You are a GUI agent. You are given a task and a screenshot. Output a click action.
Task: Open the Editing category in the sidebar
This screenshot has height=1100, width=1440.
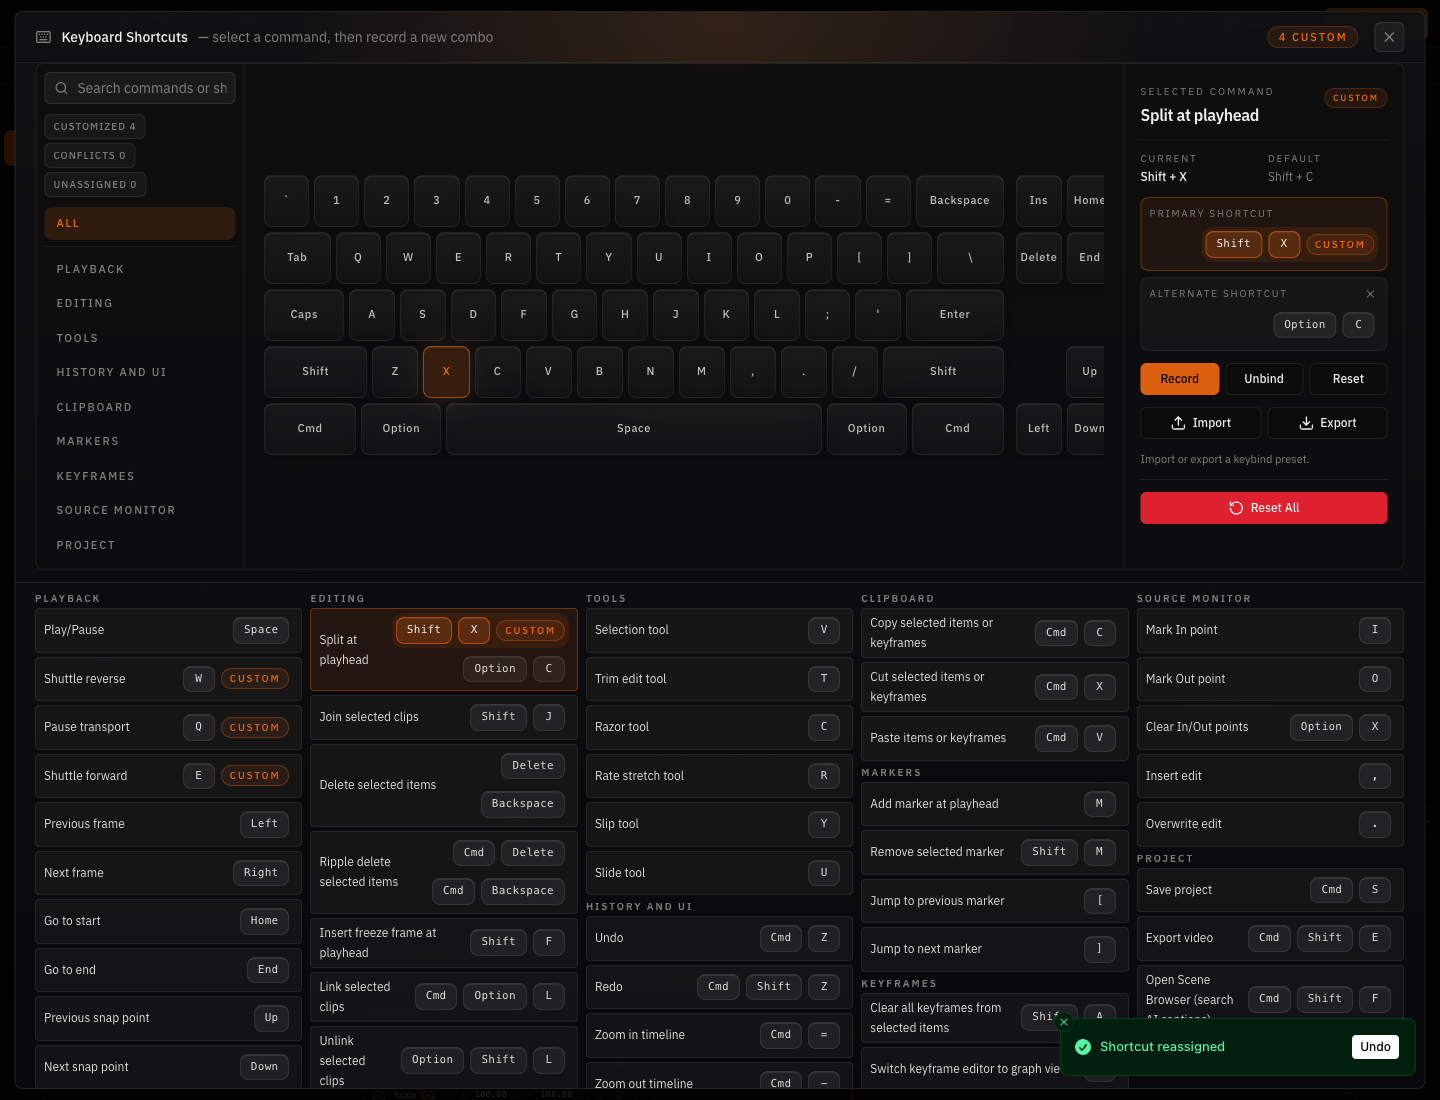pos(140,303)
